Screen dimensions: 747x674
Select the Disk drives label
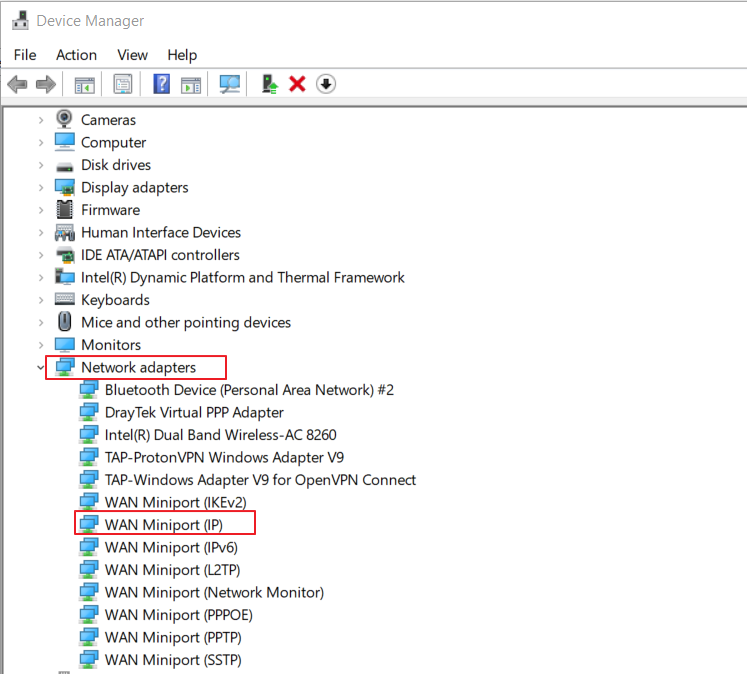pyautogui.click(x=116, y=165)
